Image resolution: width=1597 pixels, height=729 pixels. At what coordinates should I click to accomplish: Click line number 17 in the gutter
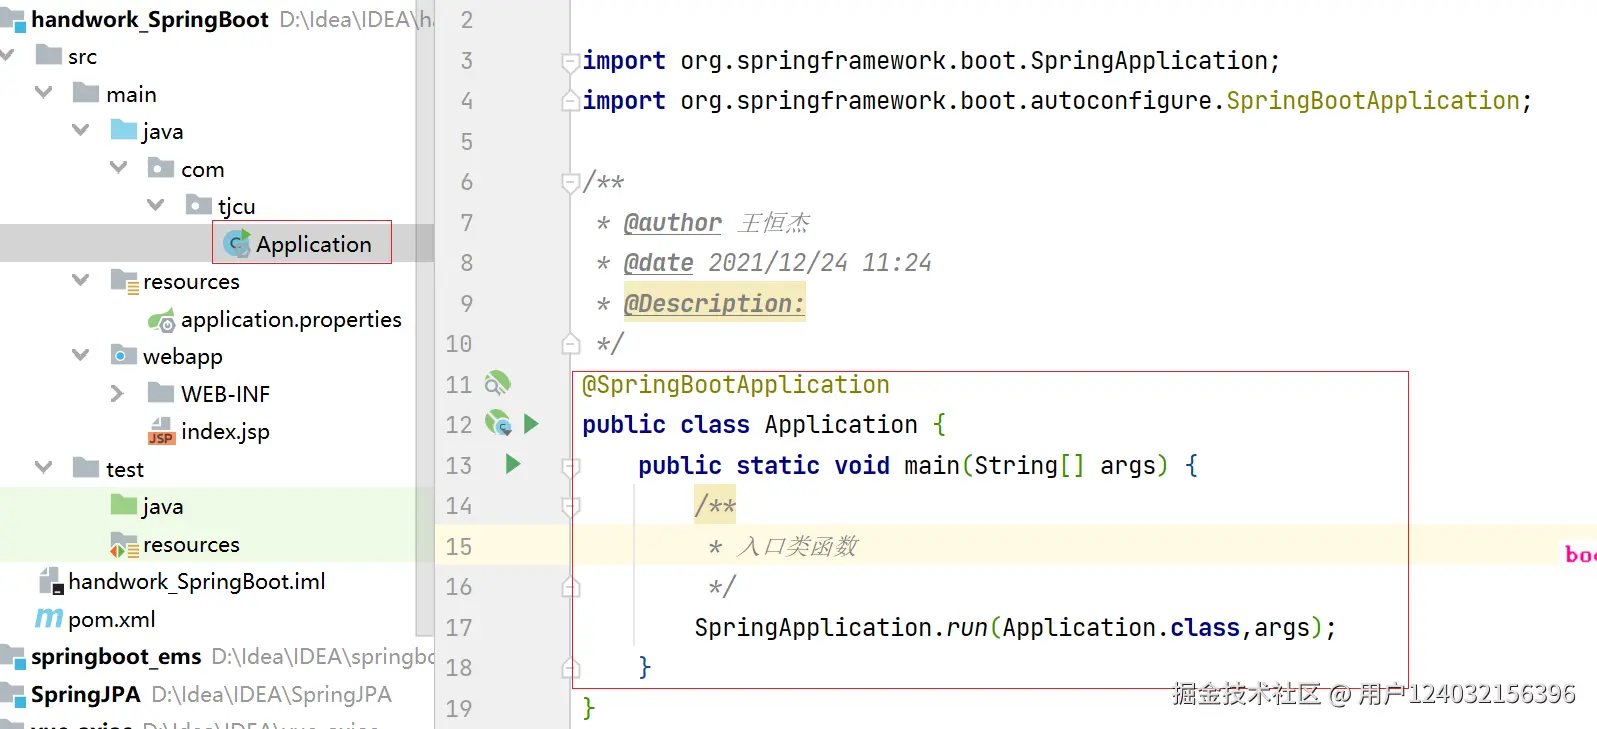tap(459, 628)
